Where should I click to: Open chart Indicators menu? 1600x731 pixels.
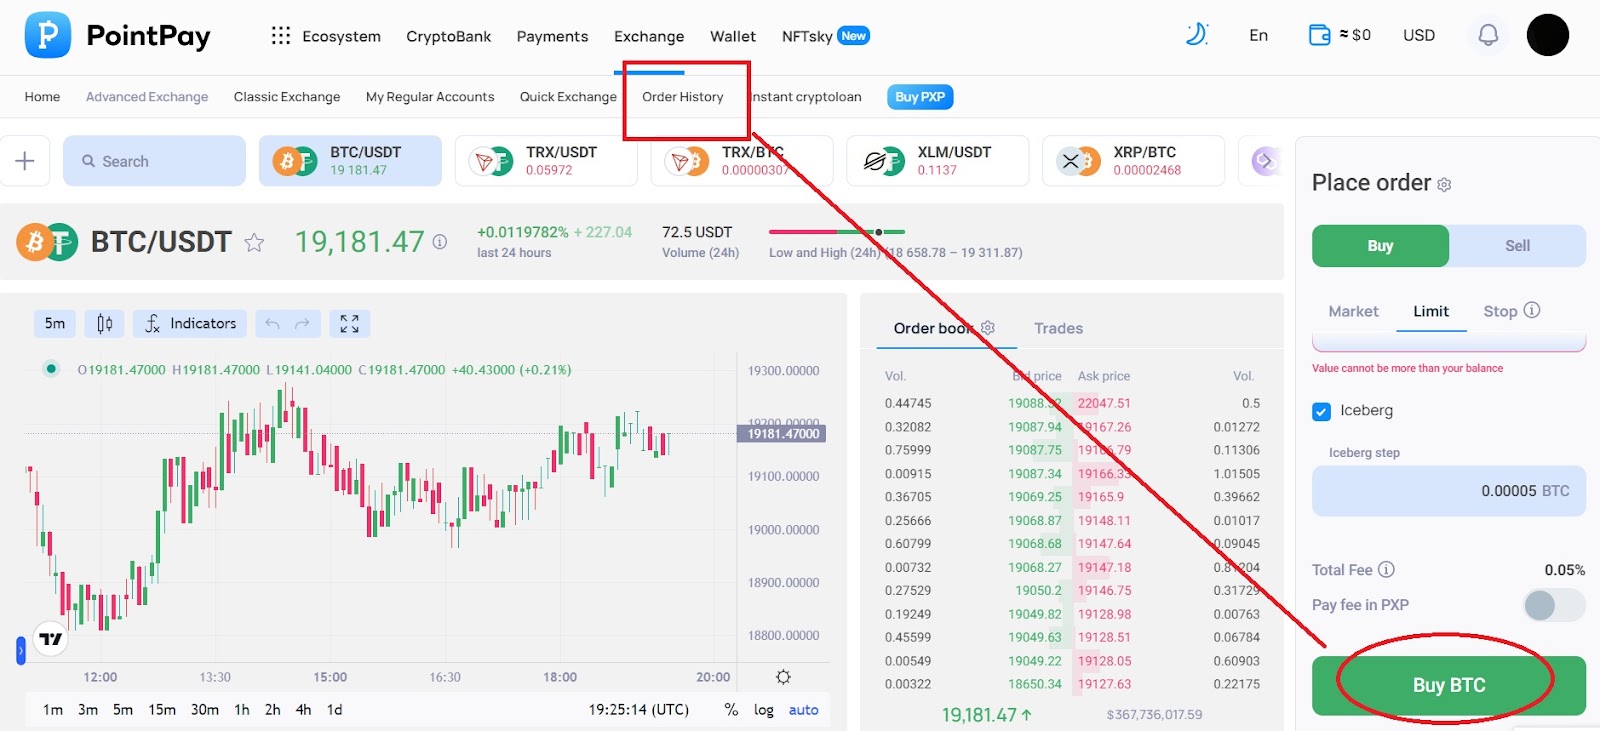tap(190, 323)
